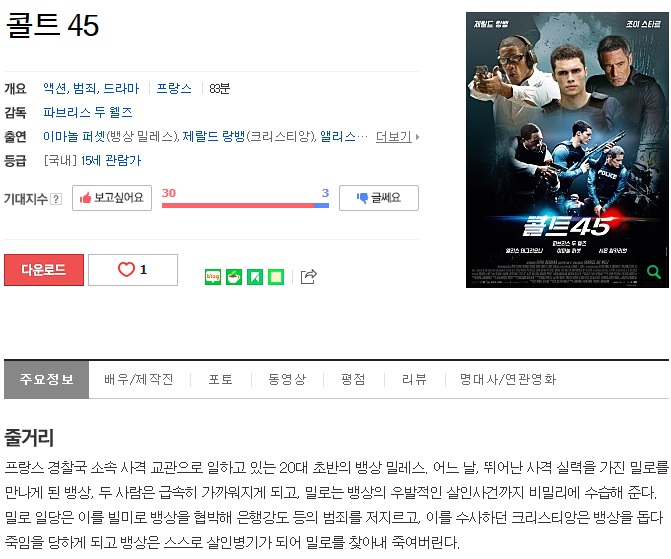The height and width of the screenshot is (559, 671).
Task: Share via the green cafe cup icon
Action: pos(234,277)
